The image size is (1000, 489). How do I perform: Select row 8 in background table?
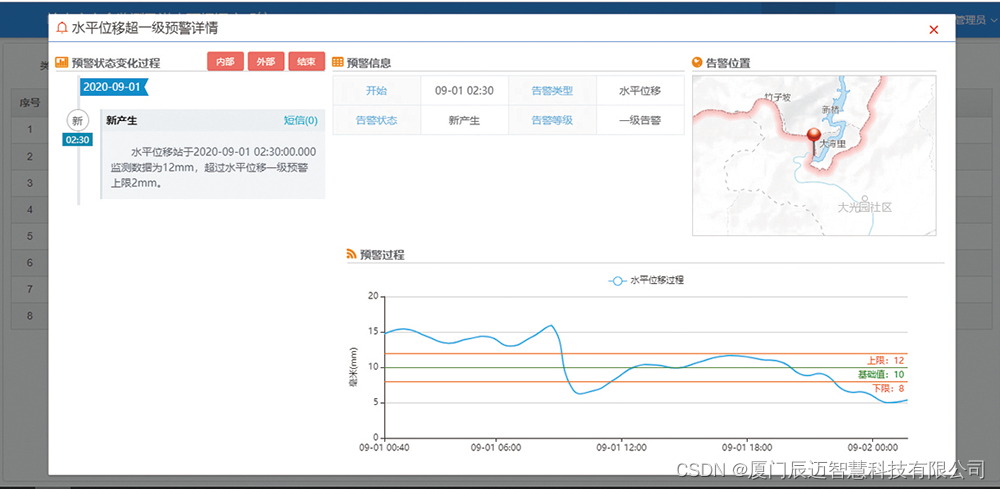coord(29,315)
